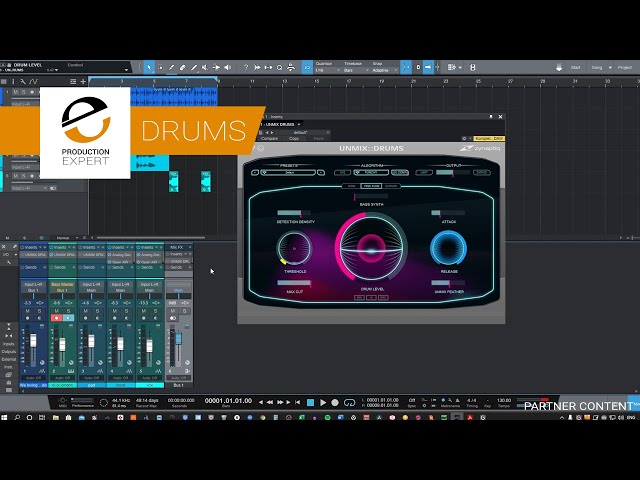
Task: Open Task View from the taskbar
Action: pyautogui.click(x=42, y=418)
